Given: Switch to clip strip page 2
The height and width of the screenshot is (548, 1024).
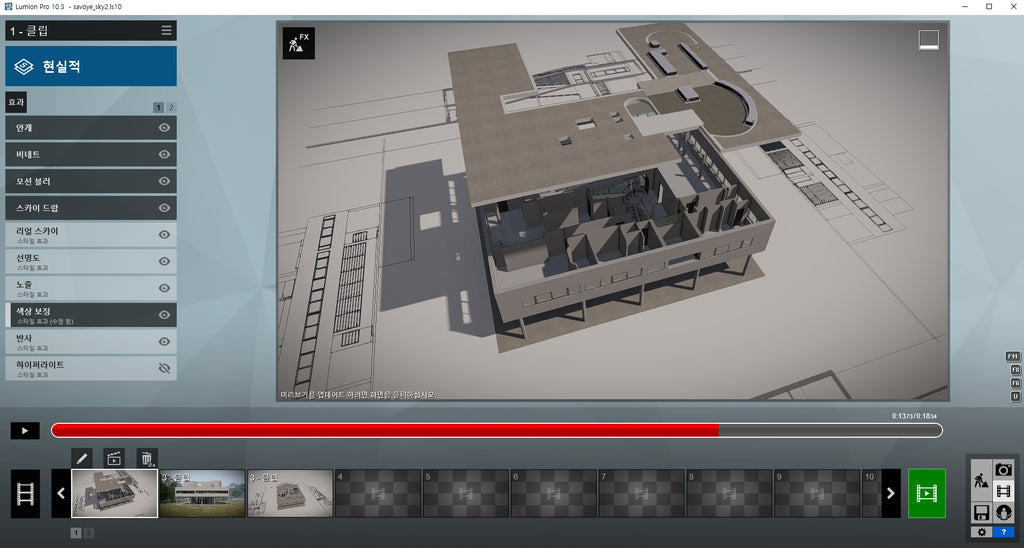Looking at the screenshot, I should 89,533.
